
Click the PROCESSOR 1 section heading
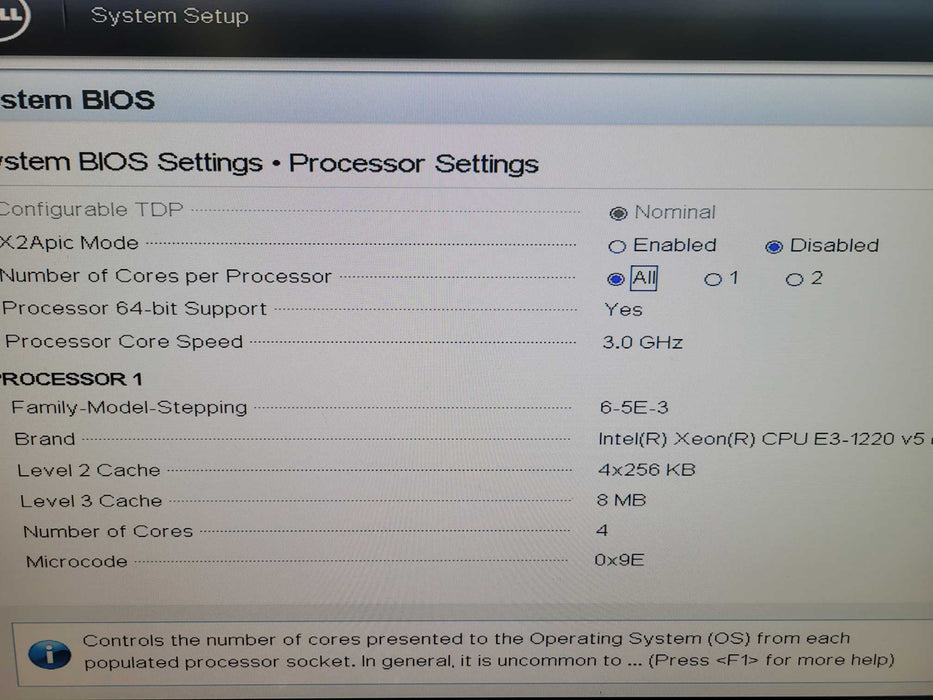click(x=72, y=379)
